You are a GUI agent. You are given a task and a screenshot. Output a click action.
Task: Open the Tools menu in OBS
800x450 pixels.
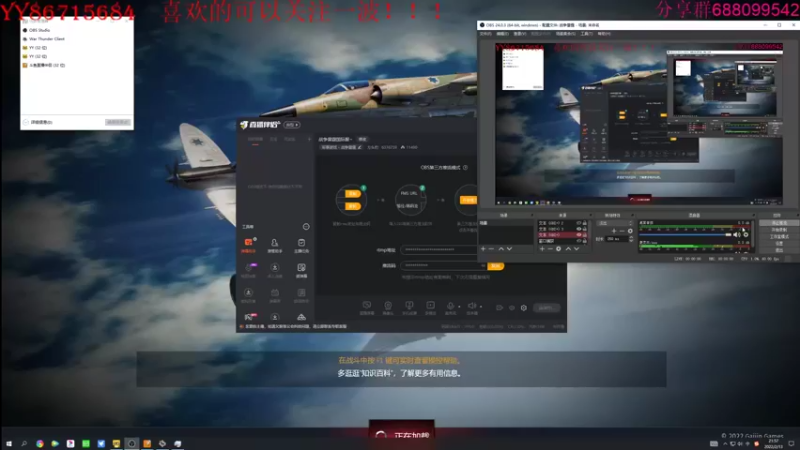point(586,34)
